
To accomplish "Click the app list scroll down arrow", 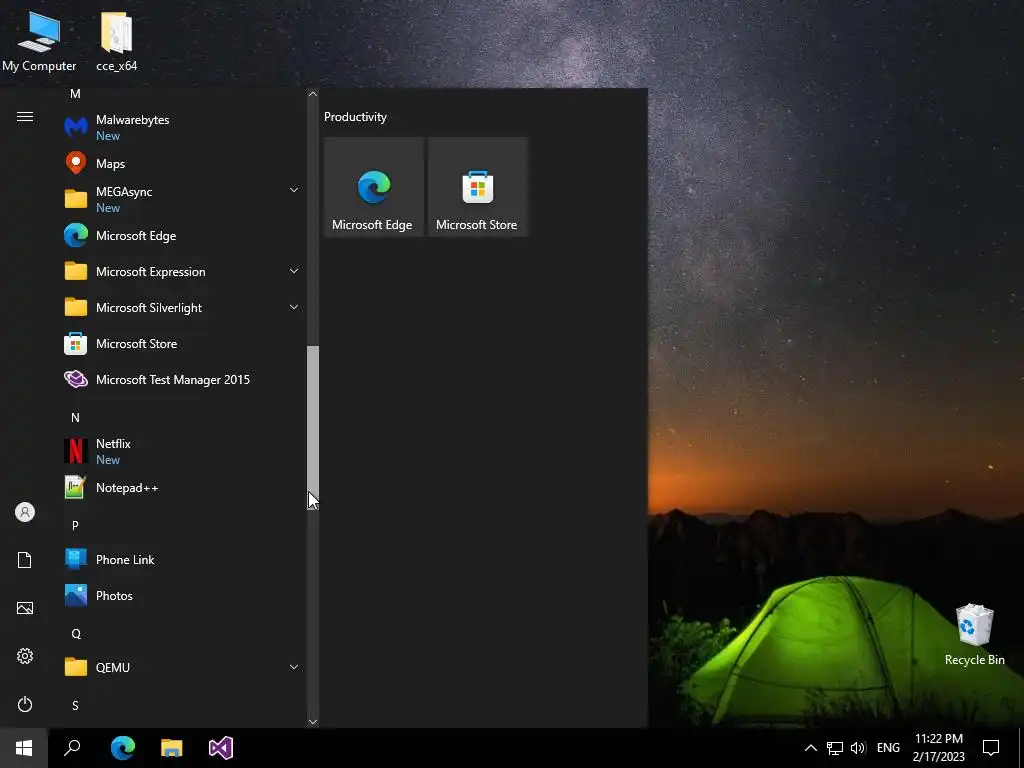I will click(x=313, y=722).
